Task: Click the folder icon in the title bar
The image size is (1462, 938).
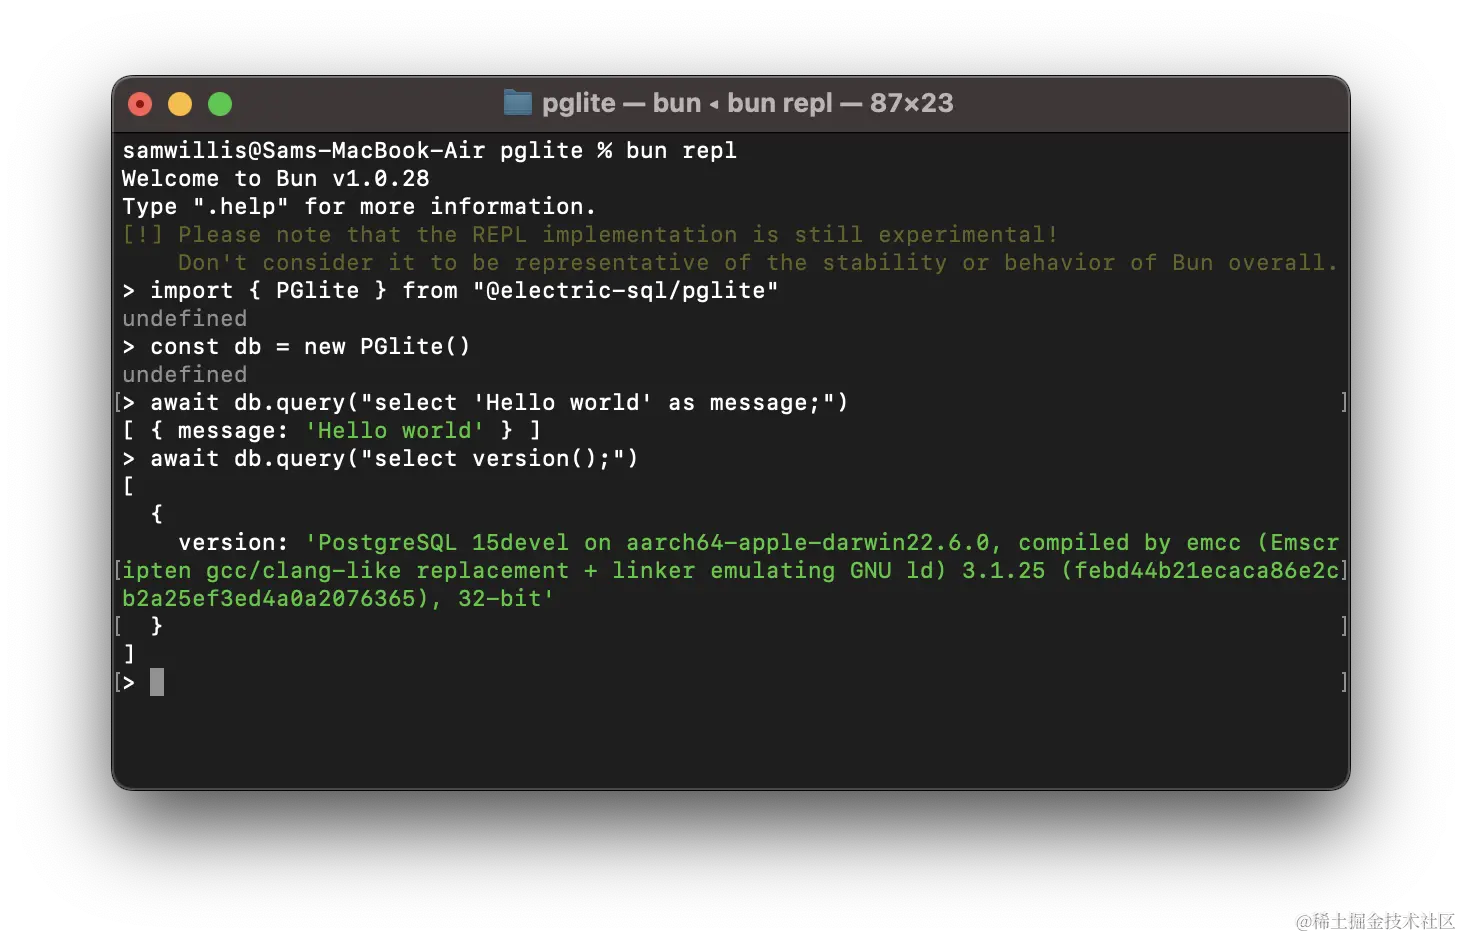Action: 518,102
